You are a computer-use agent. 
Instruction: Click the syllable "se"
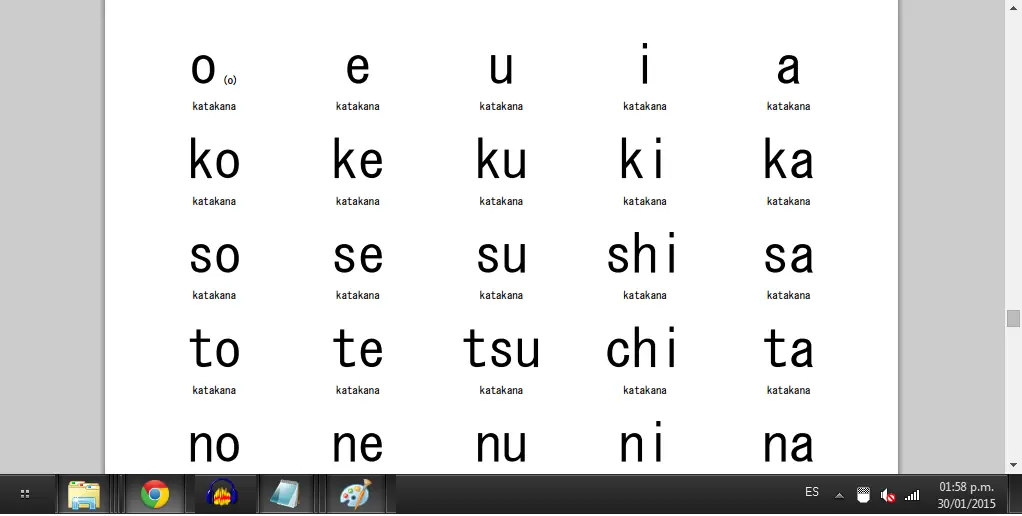(357, 257)
